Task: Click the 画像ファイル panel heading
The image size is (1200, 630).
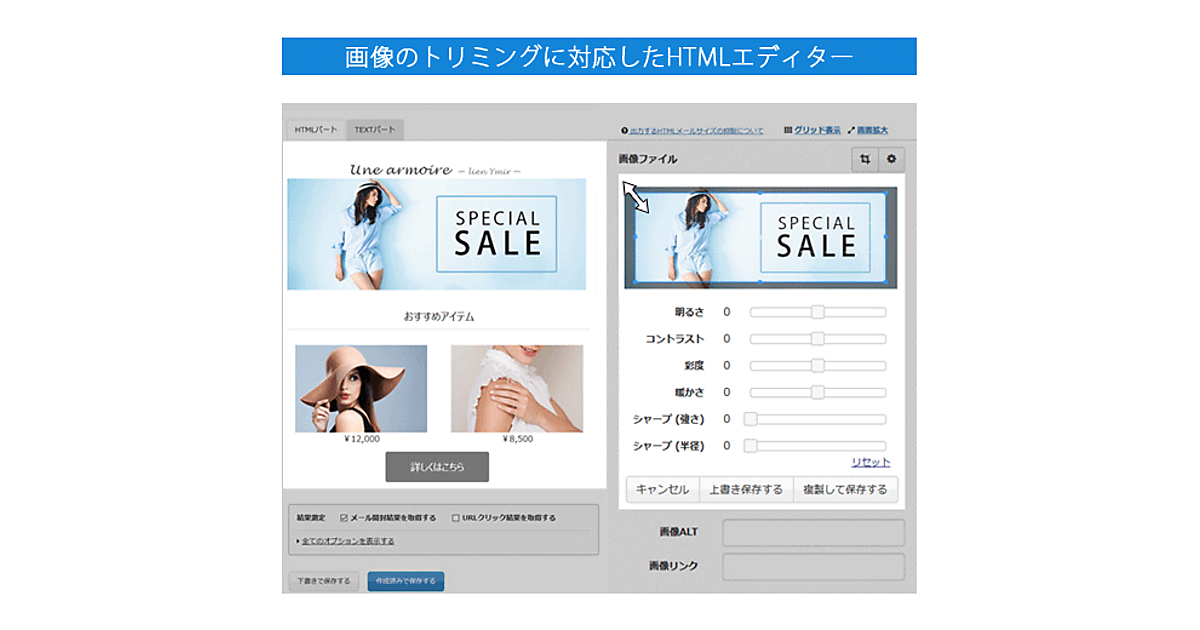Action: coord(647,159)
